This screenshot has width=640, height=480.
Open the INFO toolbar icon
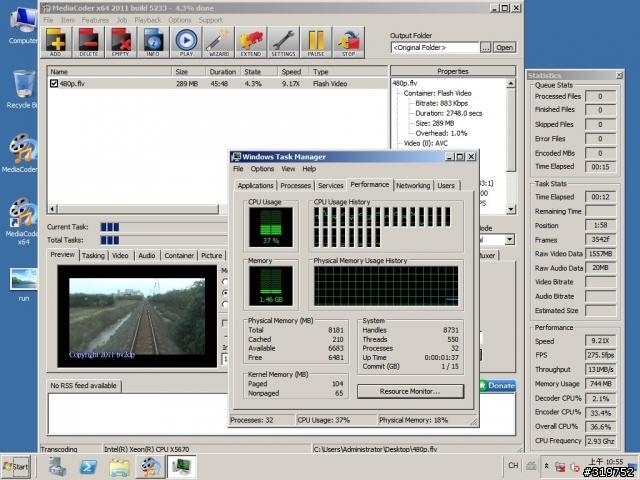153,42
